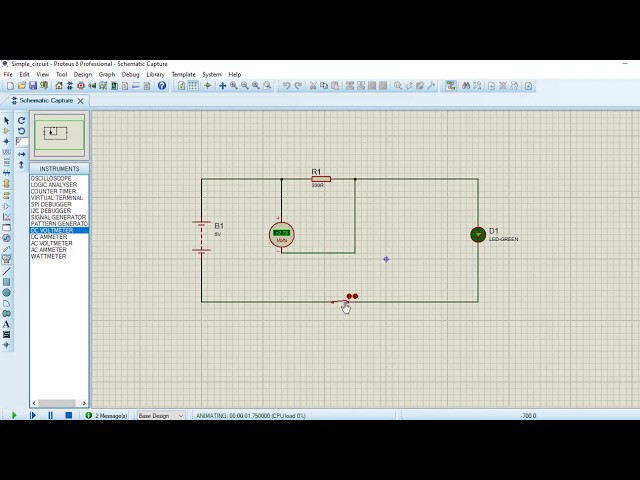Screen dimensions: 640x480
Task: Select the Wire Label mode tool
Action: point(7,152)
